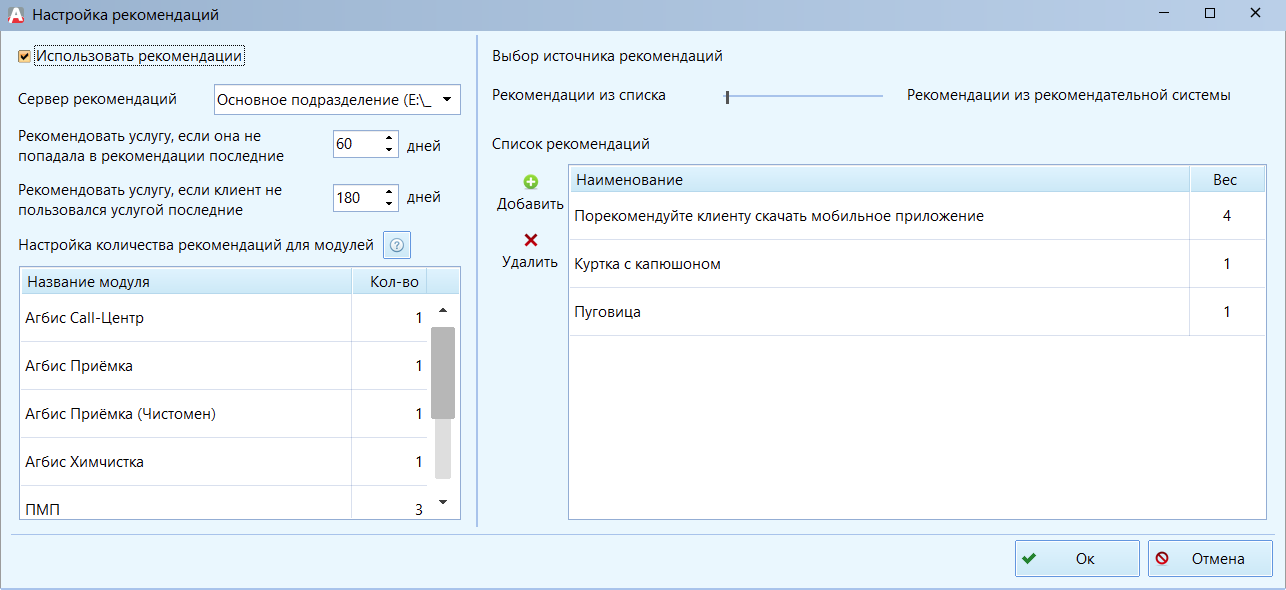The width and height of the screenshot is (1286, 590).
Task: Click the module list scrollbar thumb
Action: pos(443,372)
